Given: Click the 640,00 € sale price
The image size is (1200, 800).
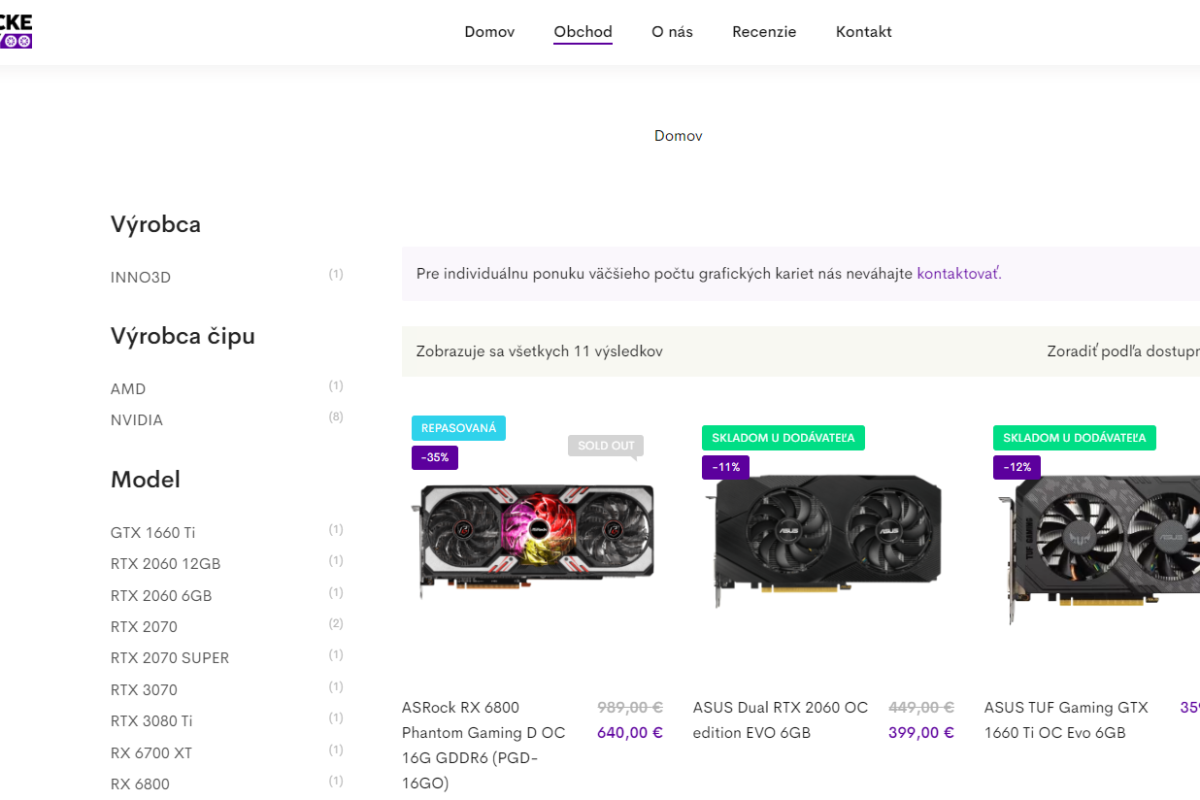Looking at the screenshot, I should pos(630,732).
